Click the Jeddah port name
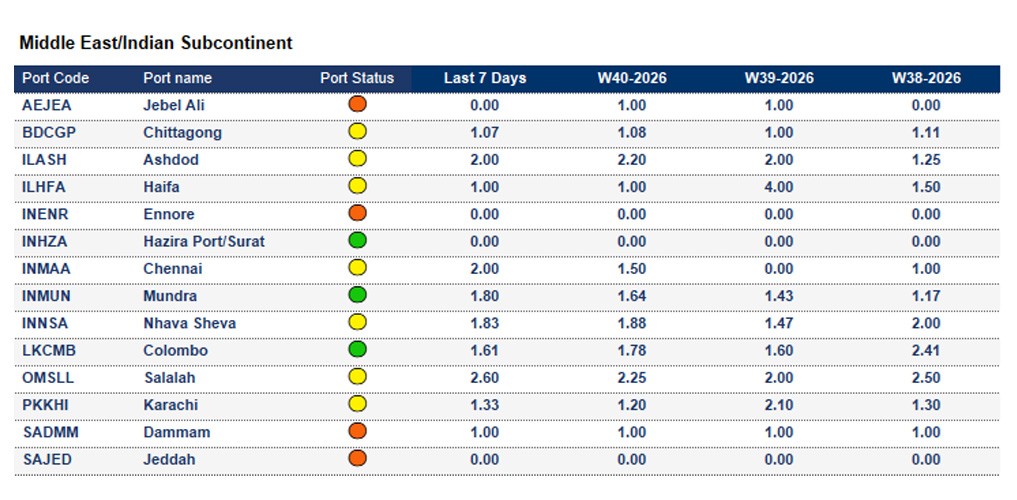Viewport: 1017px width, 500px height. [169, 460]
